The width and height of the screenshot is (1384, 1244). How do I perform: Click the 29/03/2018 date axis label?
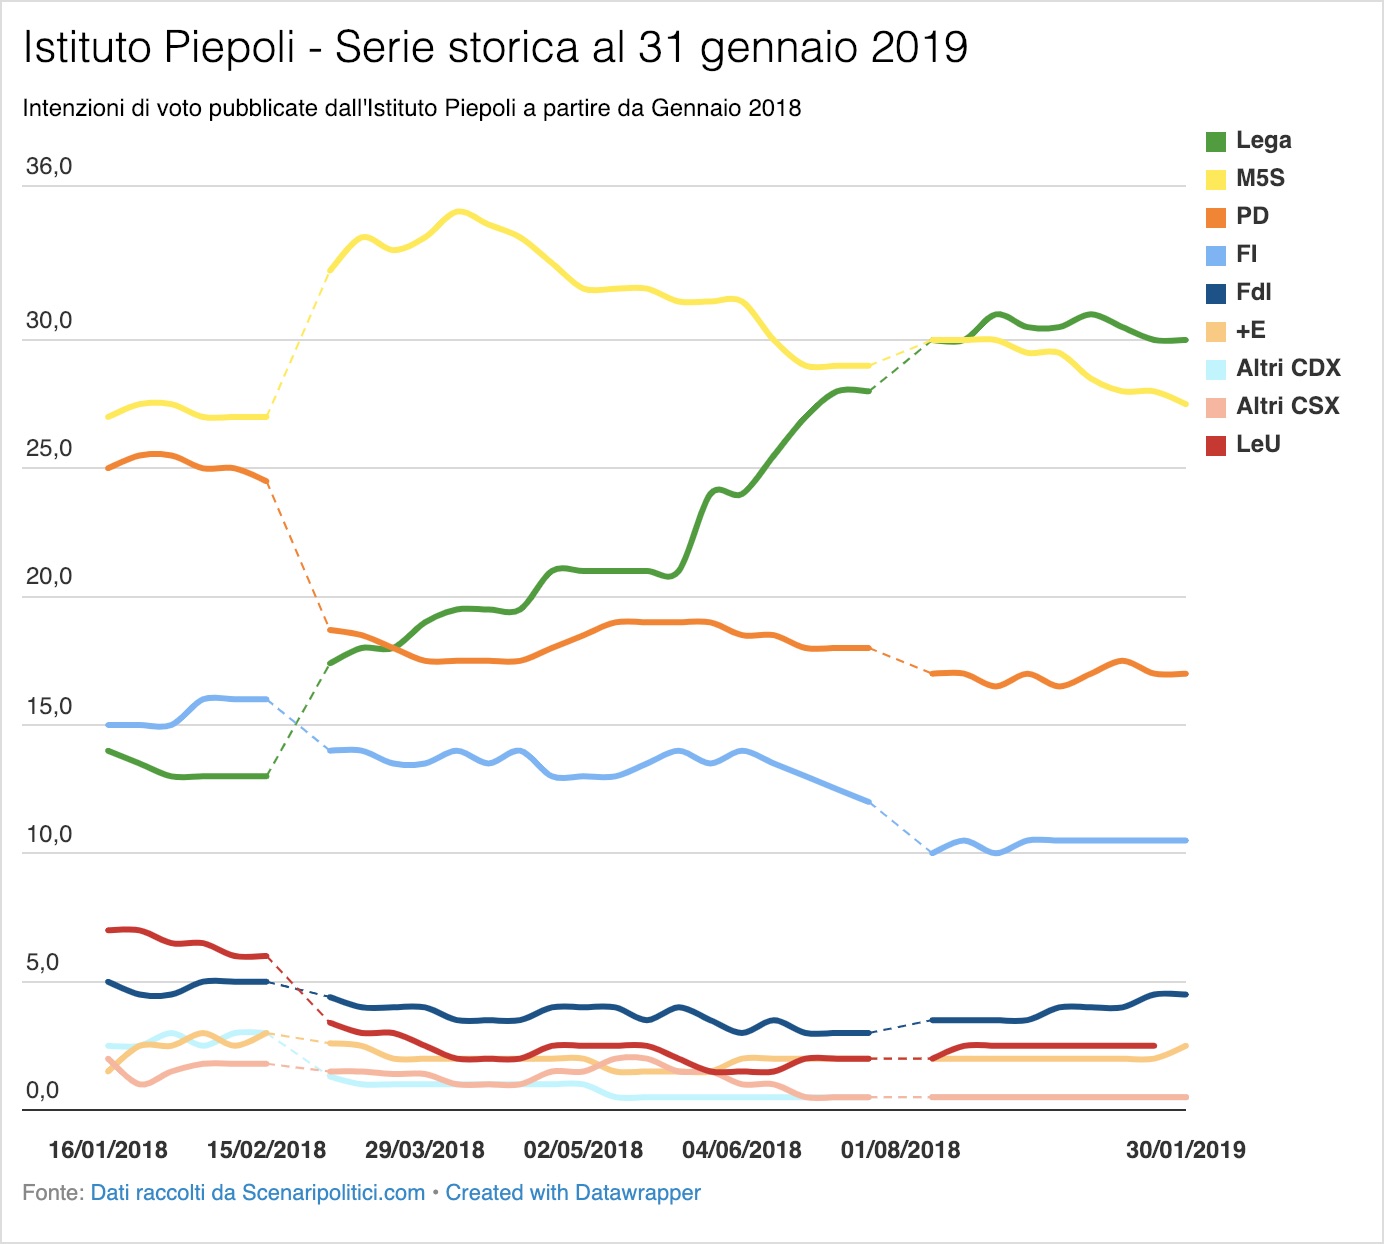click(x=425, y=1150)
